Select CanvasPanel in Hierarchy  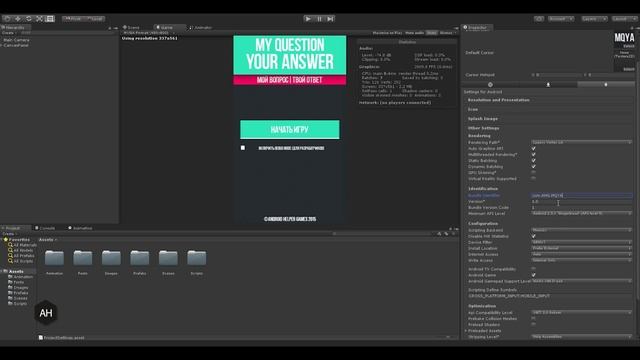(16, 45)
